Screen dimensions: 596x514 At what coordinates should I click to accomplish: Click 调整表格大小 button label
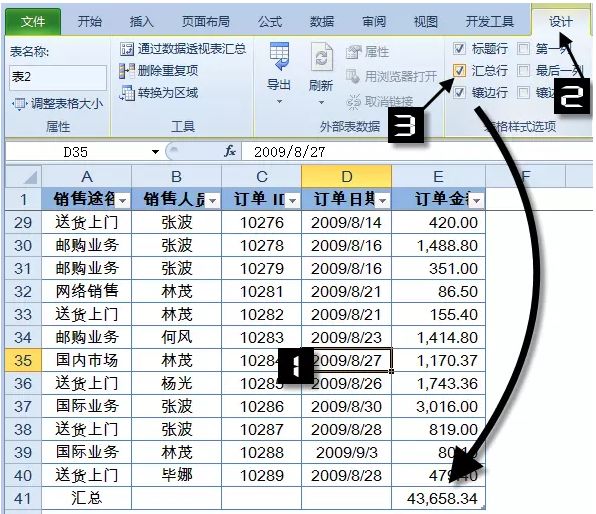coord(67,104)
